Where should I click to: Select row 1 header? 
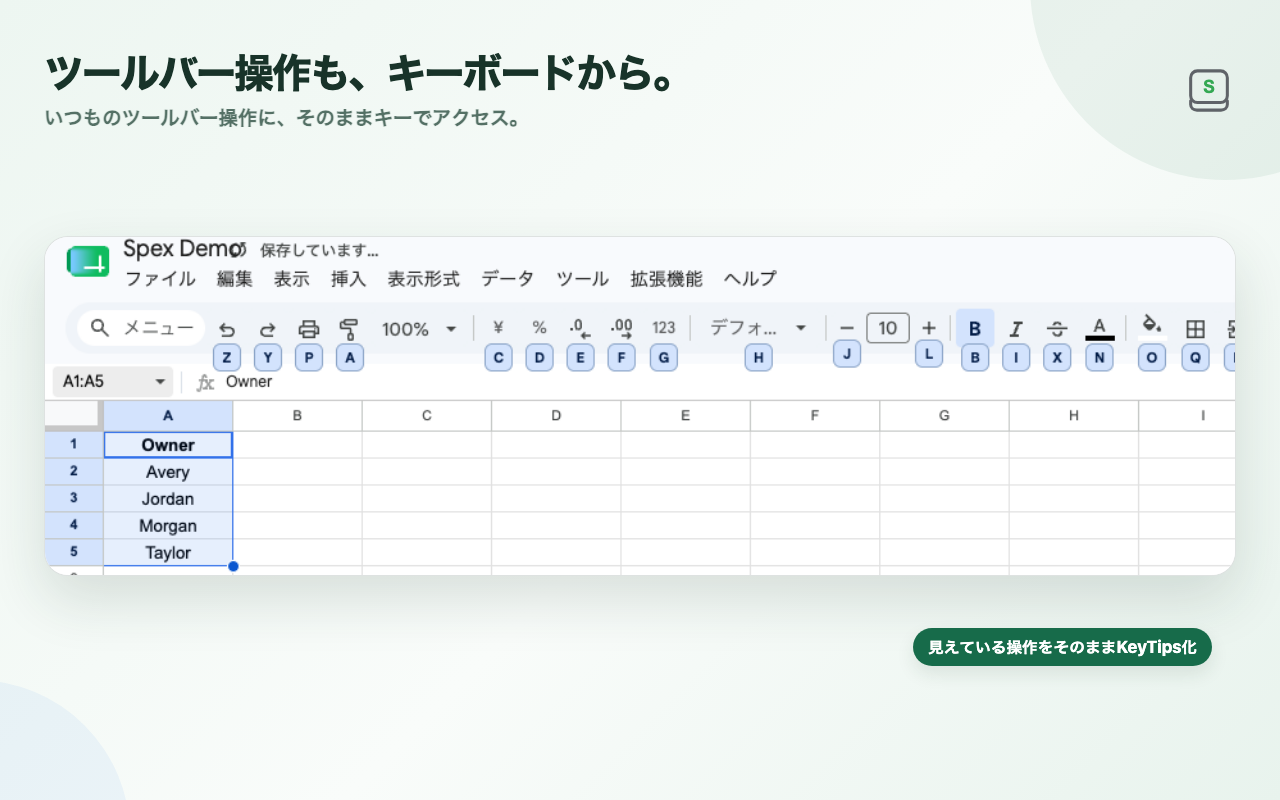tap(74, 444)
